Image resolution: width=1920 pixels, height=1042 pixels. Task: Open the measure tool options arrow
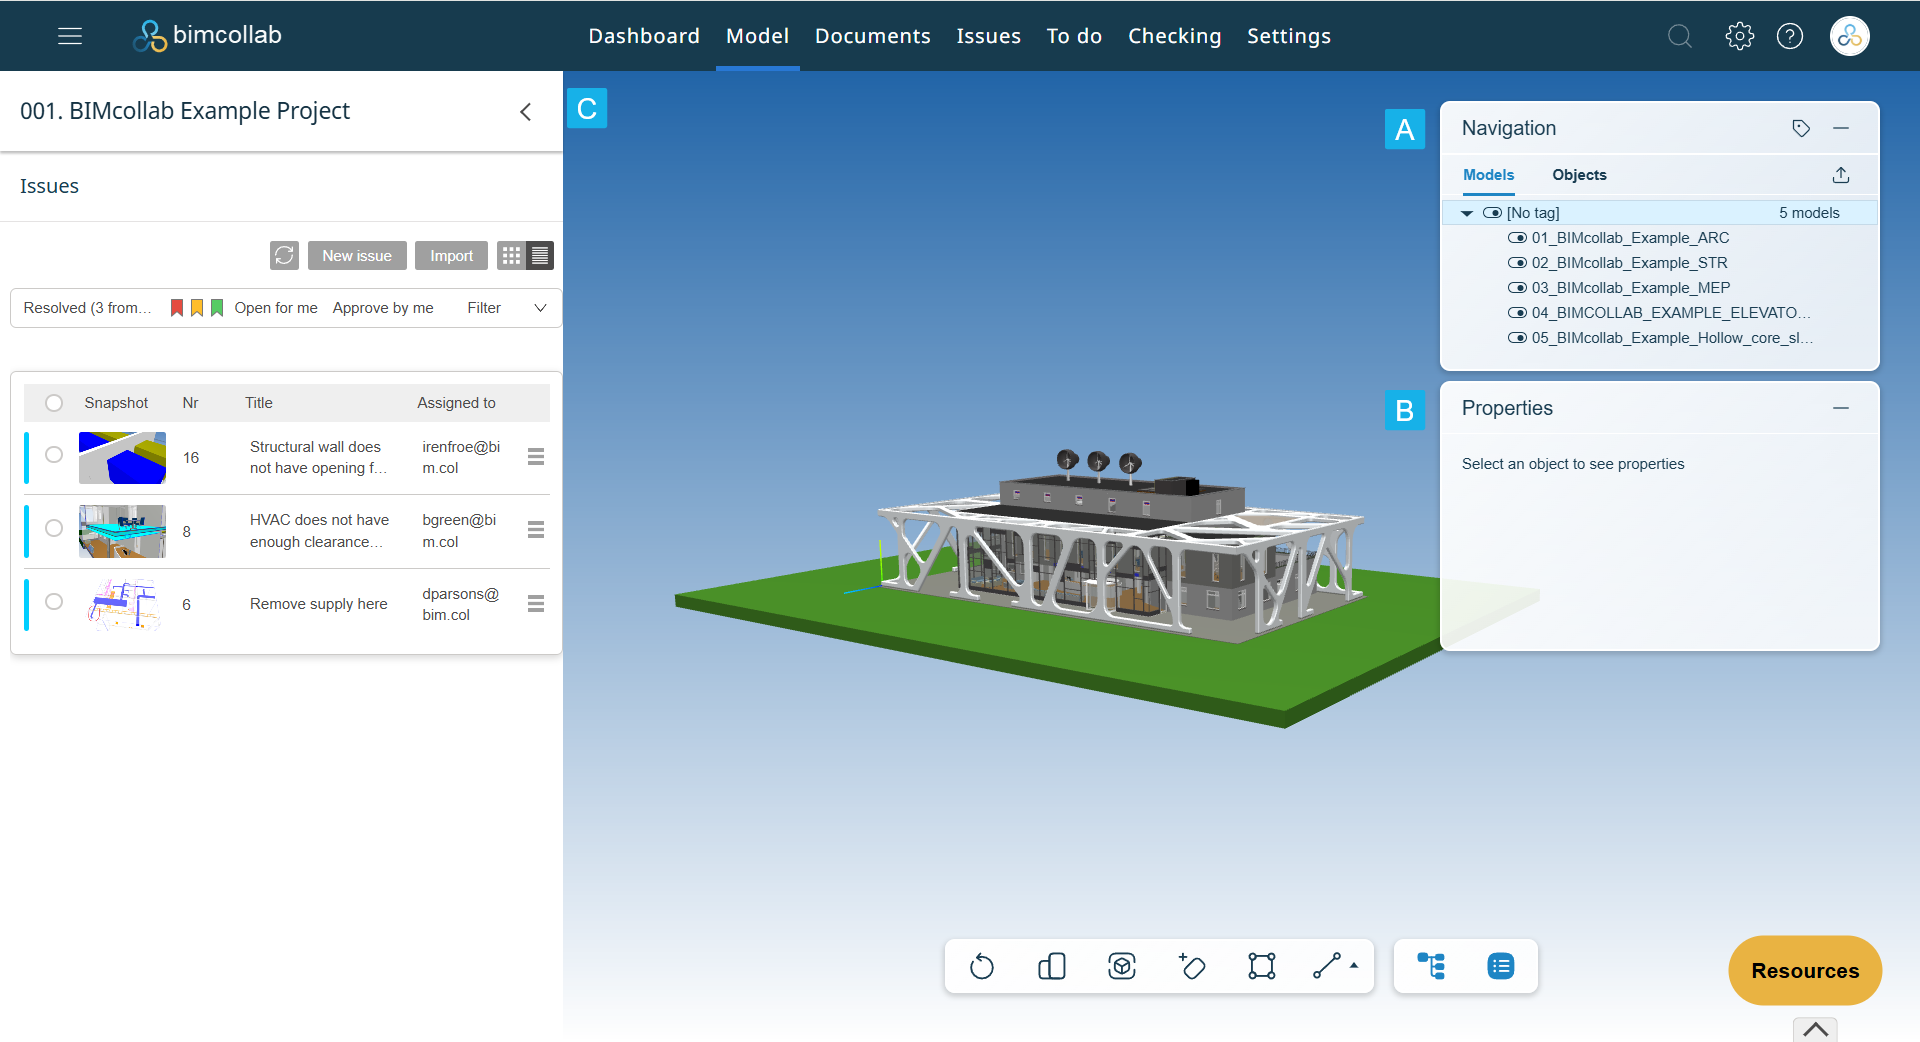pos(1354,966)
